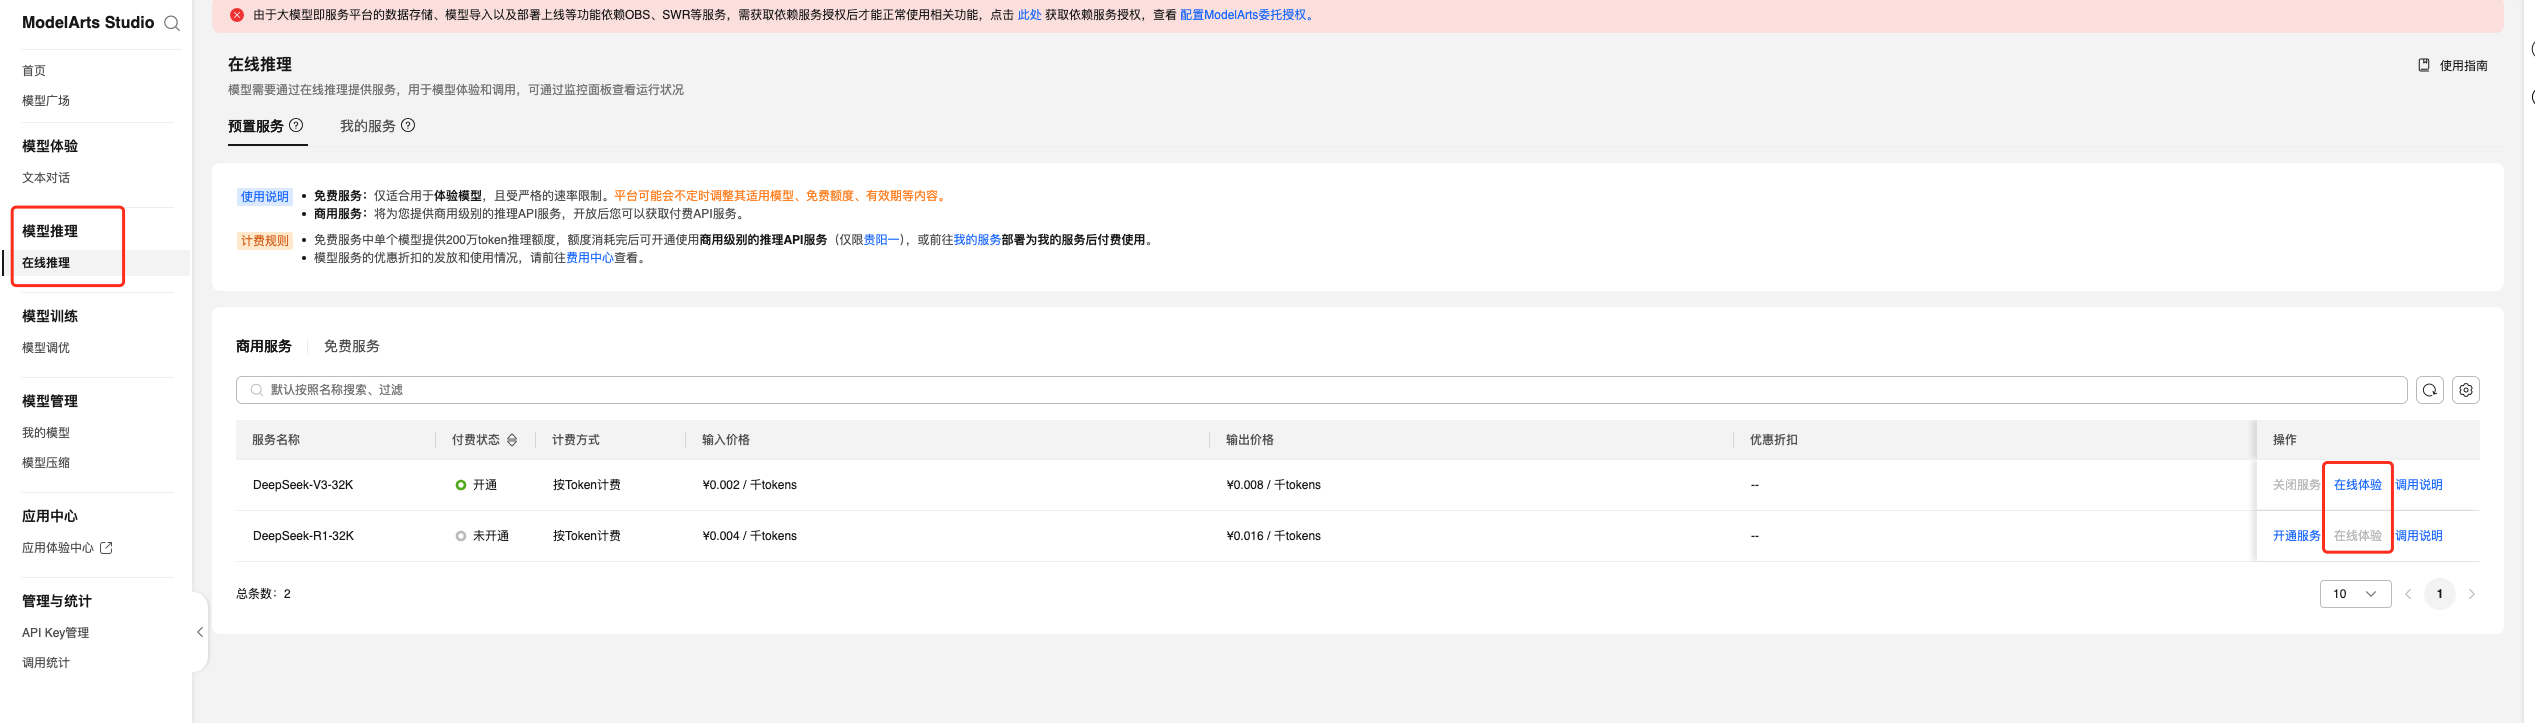Open API Key管理 in sidebar

click(56, 633)
